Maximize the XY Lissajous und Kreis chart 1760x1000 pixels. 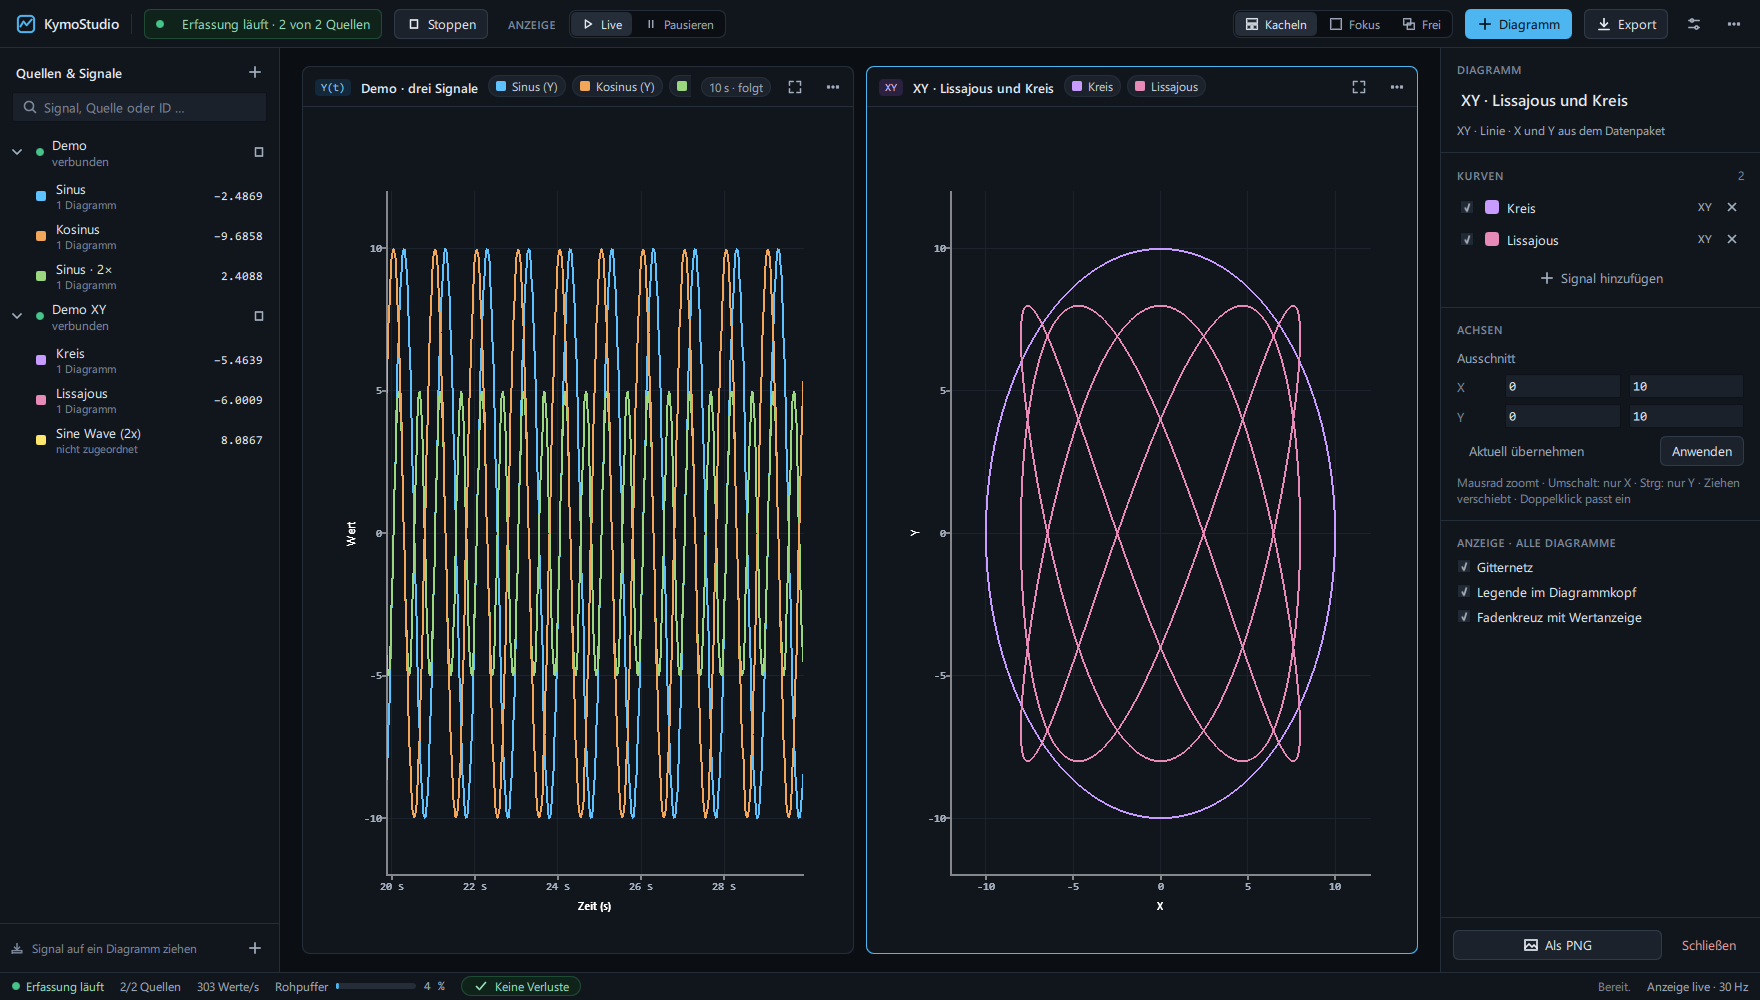(x=1359, y=87)
